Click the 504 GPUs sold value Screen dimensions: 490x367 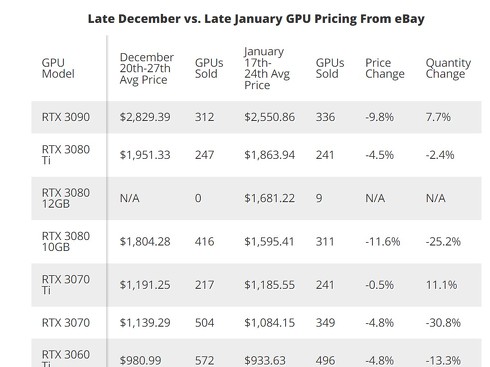[x=204, y=323]
